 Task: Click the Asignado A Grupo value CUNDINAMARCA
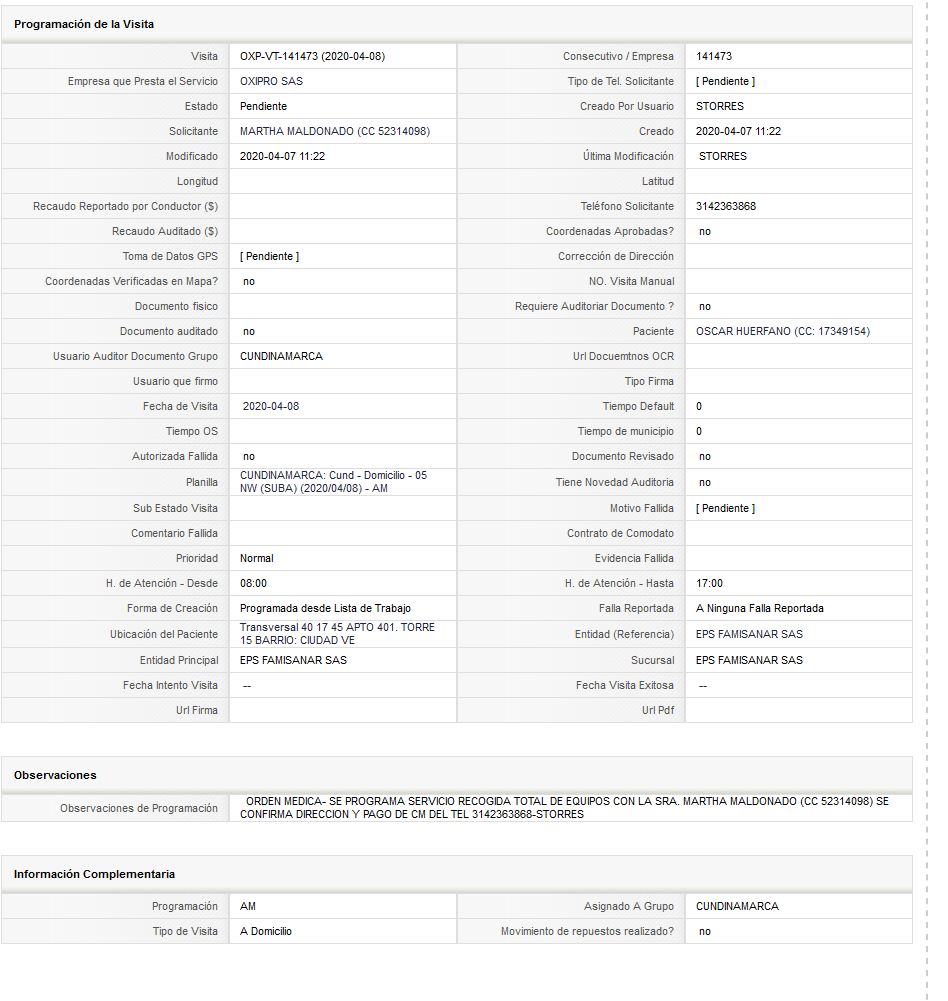point(737,906)
